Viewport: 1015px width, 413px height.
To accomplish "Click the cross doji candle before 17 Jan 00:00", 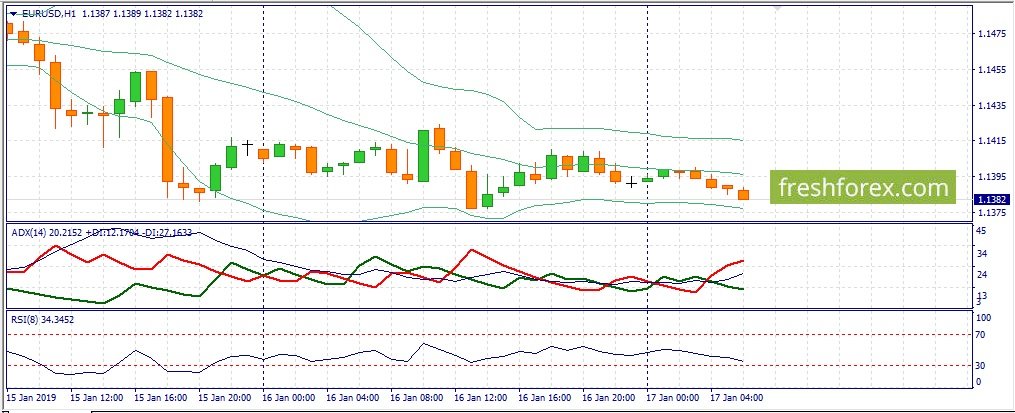I will coord(631,183).
